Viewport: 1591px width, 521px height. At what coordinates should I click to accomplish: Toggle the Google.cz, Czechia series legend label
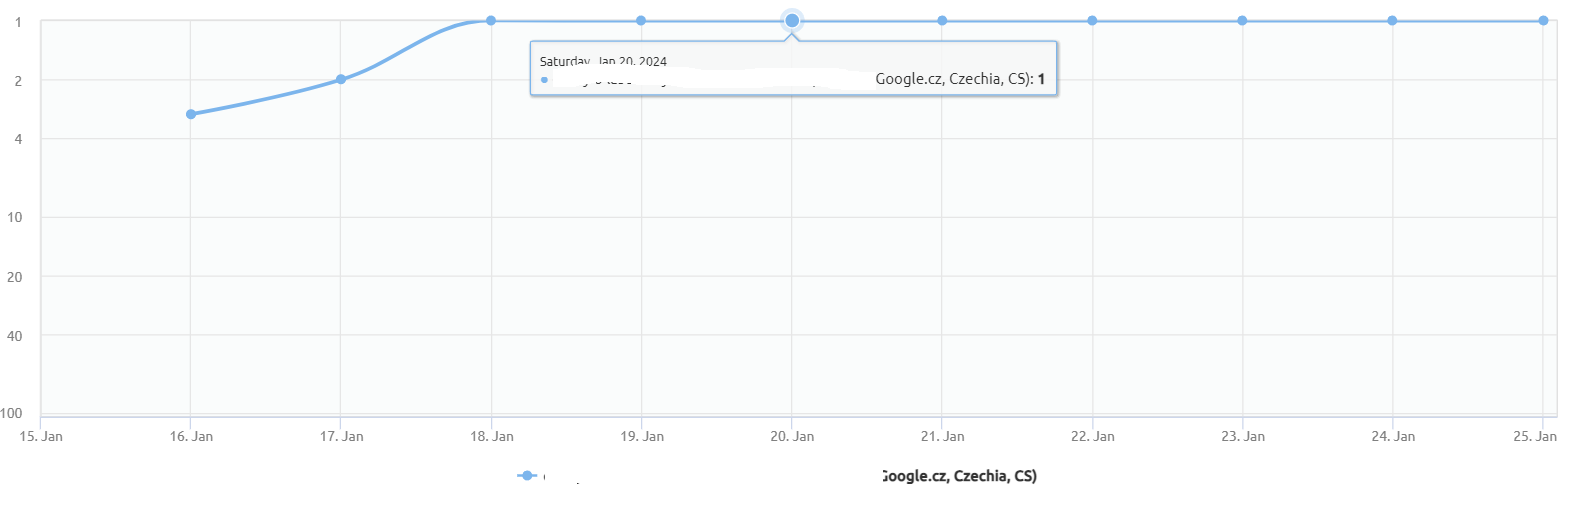[x=958, y=476]
